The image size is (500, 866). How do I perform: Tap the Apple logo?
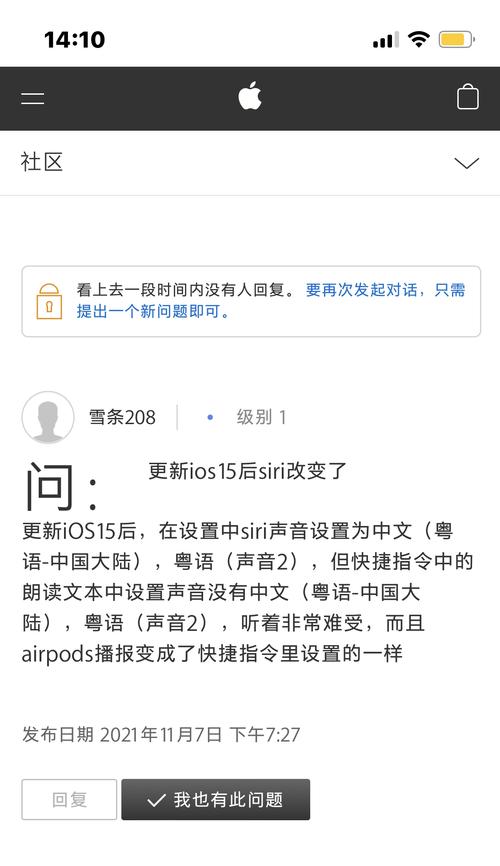pos(250,96)
